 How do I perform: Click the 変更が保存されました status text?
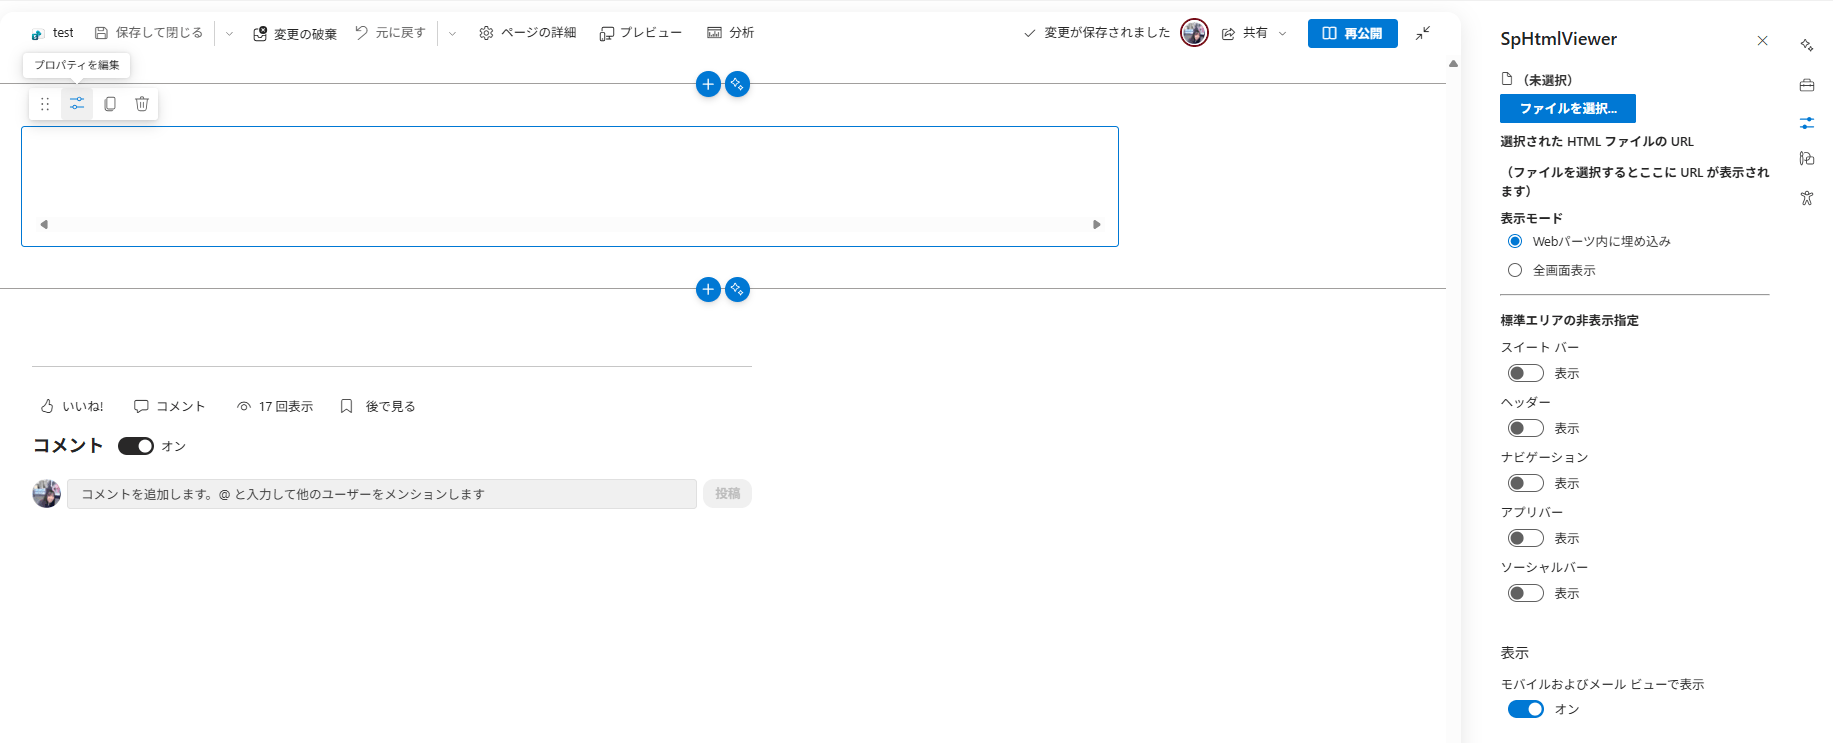(1107, 33)
